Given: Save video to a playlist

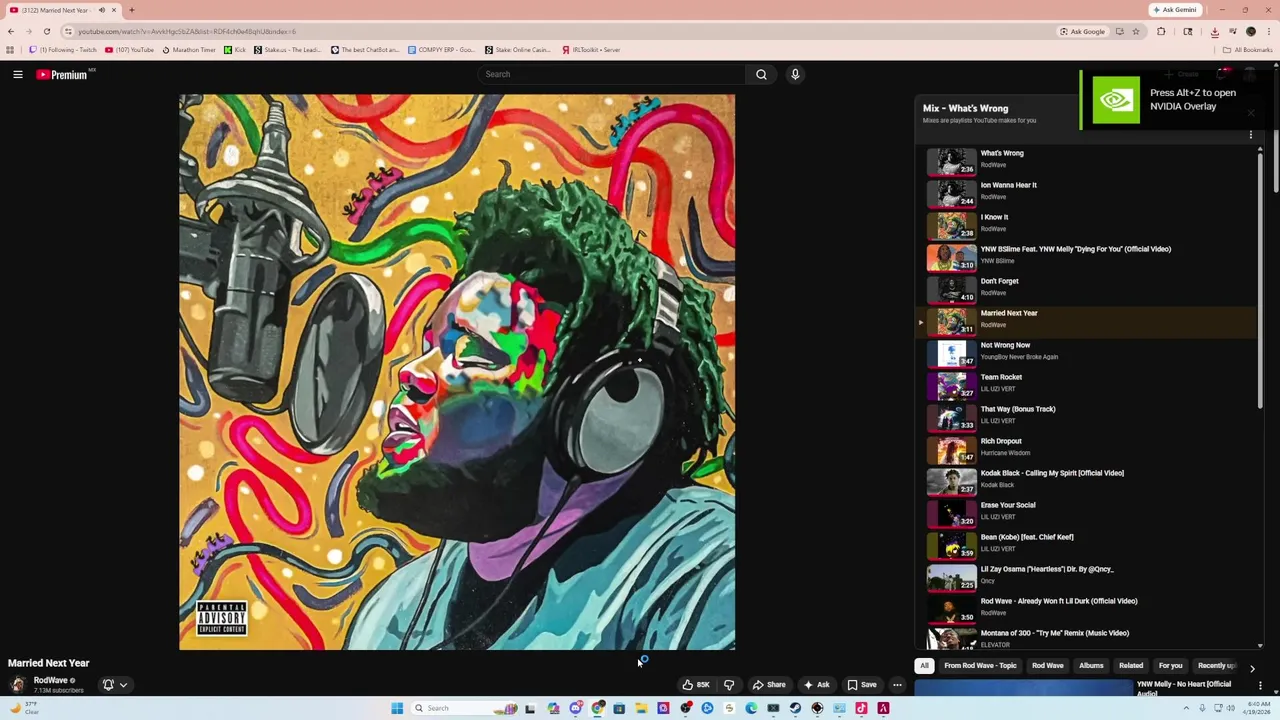Looking at the screenshot, I should (862, 685).
